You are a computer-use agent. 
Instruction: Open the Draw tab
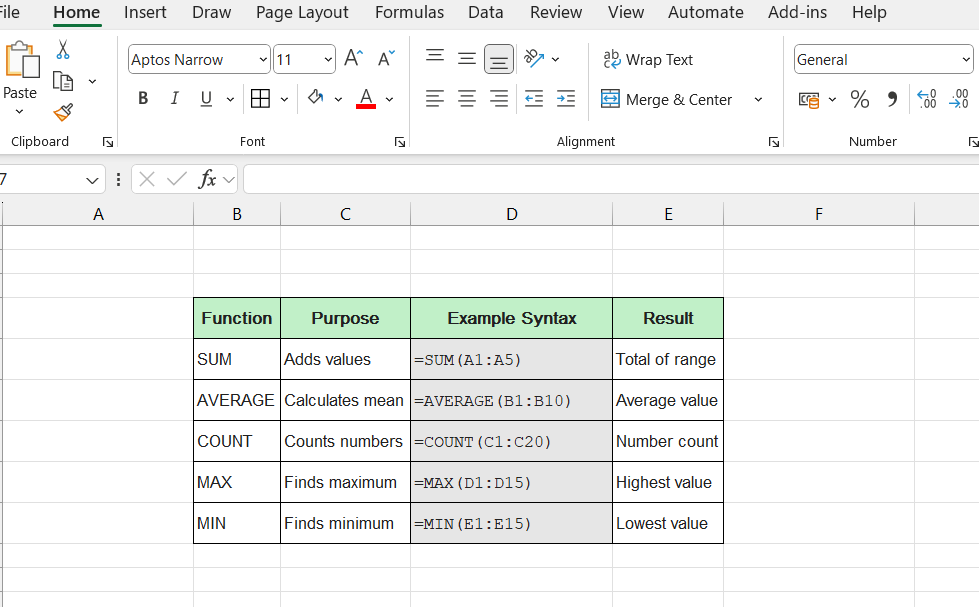(212, 12)
